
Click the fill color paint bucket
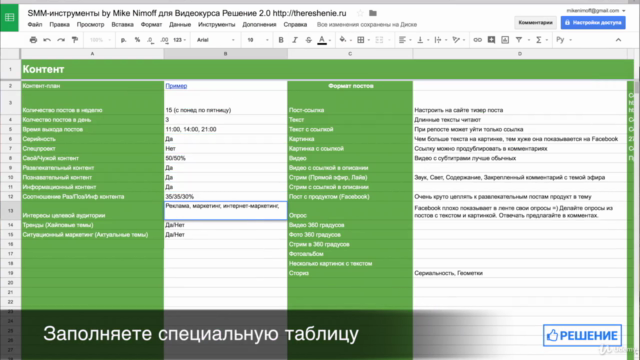tap(342, 40)
